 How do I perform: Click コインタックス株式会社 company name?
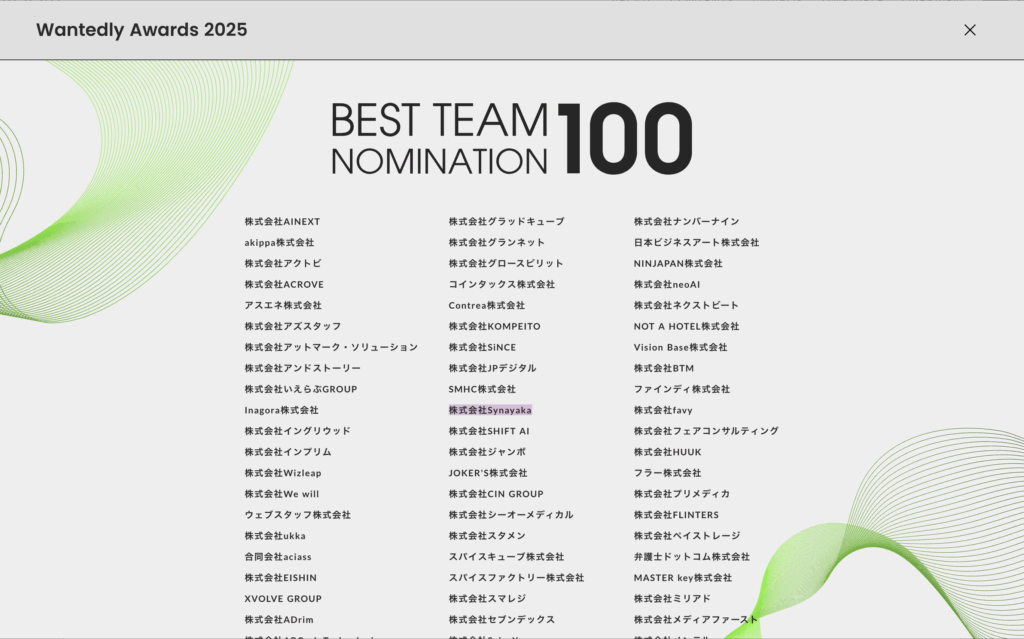(502, 284)
